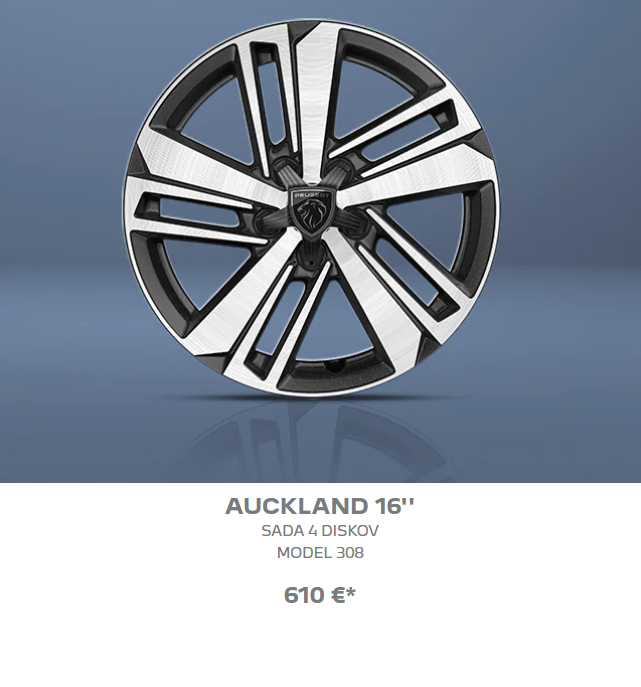Click the MODEL 308 label

320,552
